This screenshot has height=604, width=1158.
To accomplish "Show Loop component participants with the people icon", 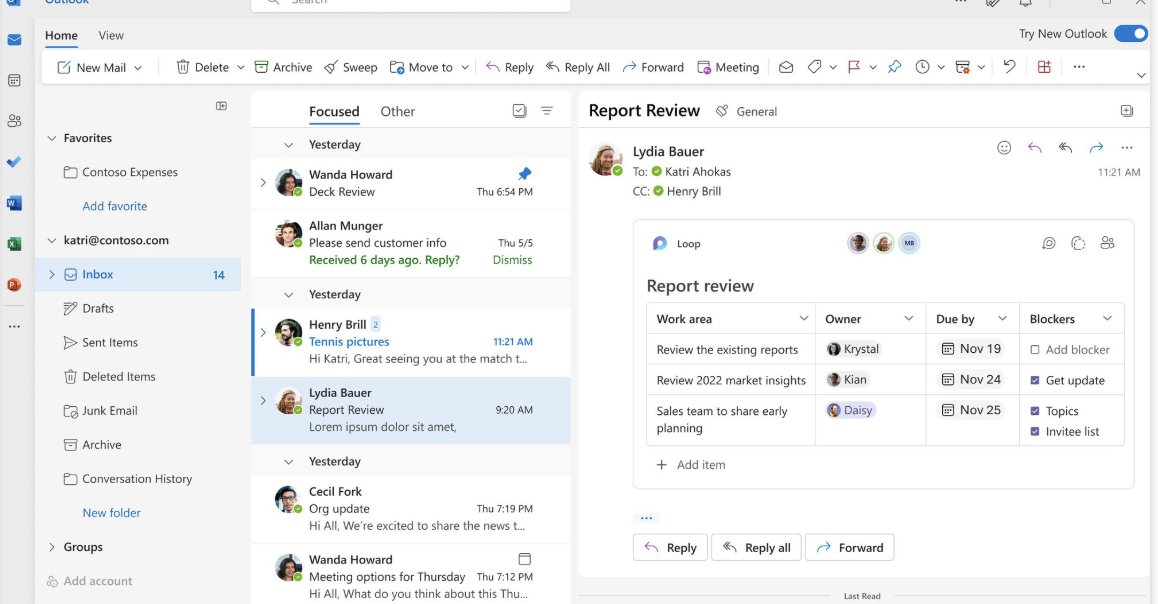I will [1107, 242].
